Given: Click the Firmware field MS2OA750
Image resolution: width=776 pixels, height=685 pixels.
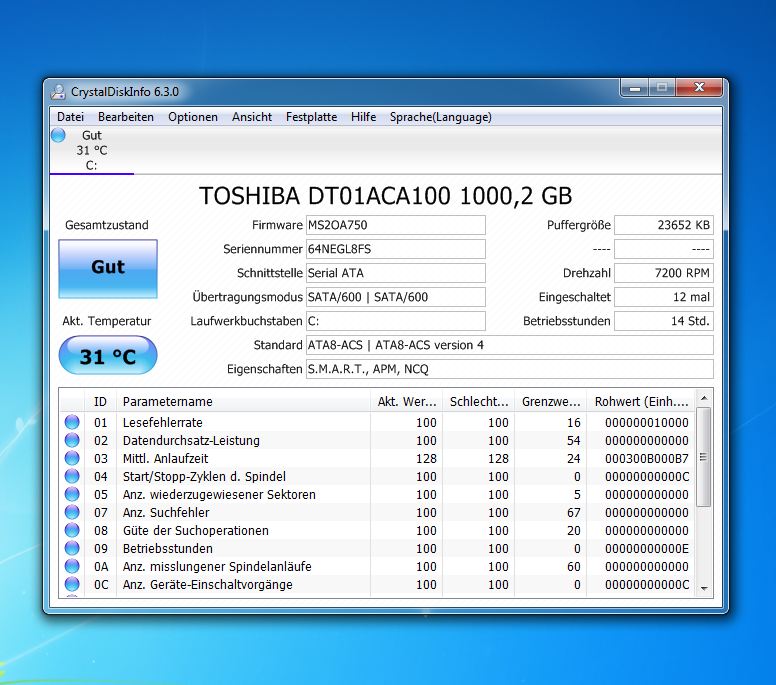Looking at the screenshot, I should click(395, 225).
